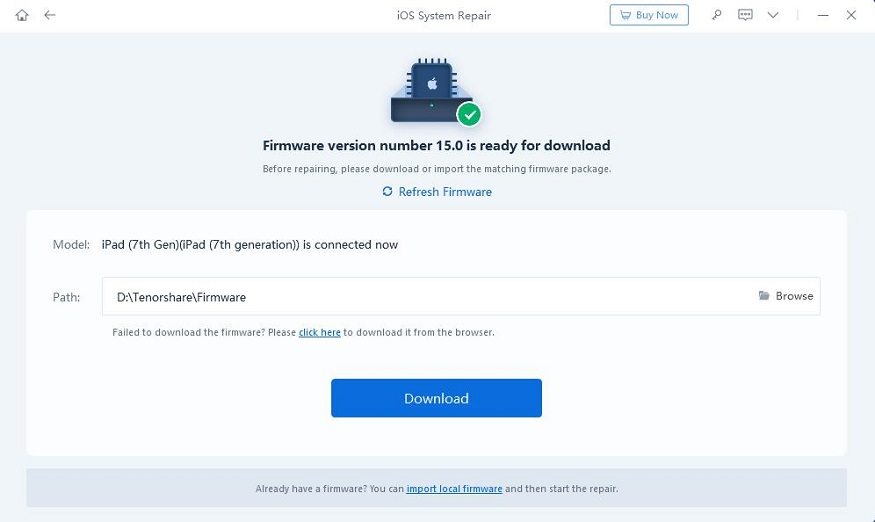Click the firmware chip illustration
The width and height of the screenshot is (875, 522).
click(x=431, y=89)
